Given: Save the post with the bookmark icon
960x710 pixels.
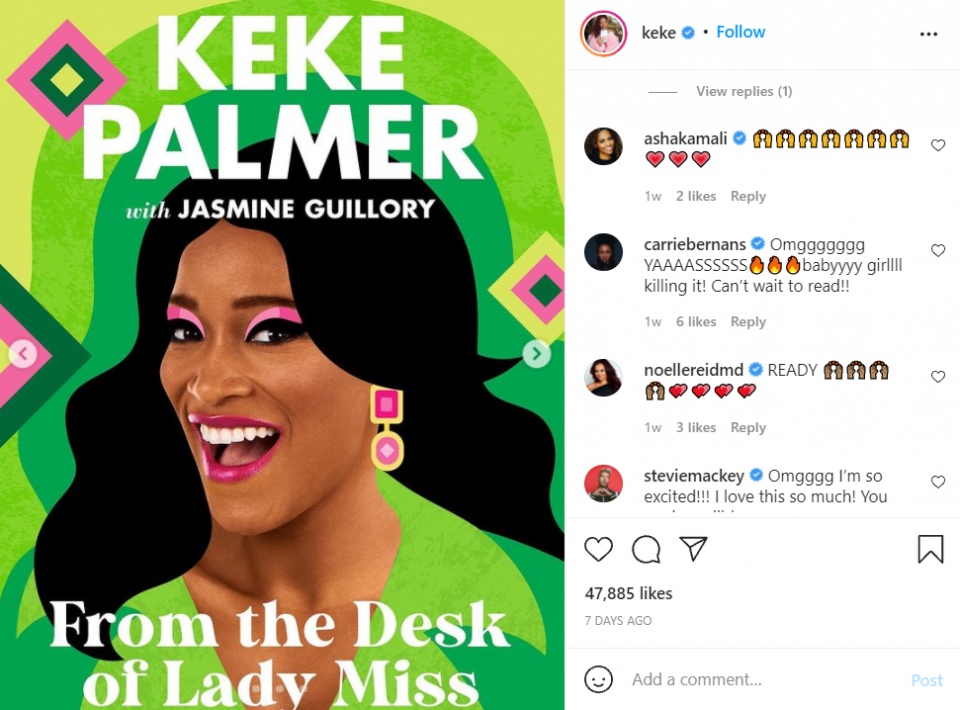Looking at the screenshot, I should click(930, 549).
